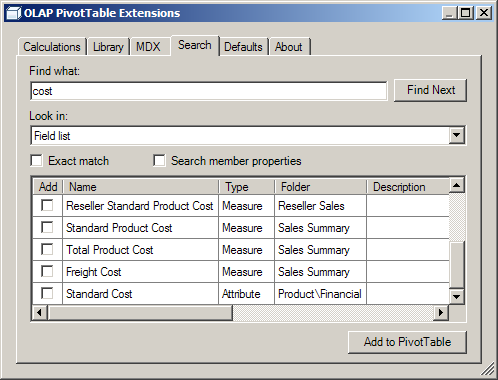Image resolution: width=498 pixels, height=380 pixels.
Task: Click the scroll down arrow of results list
Action: click(456, 296)
